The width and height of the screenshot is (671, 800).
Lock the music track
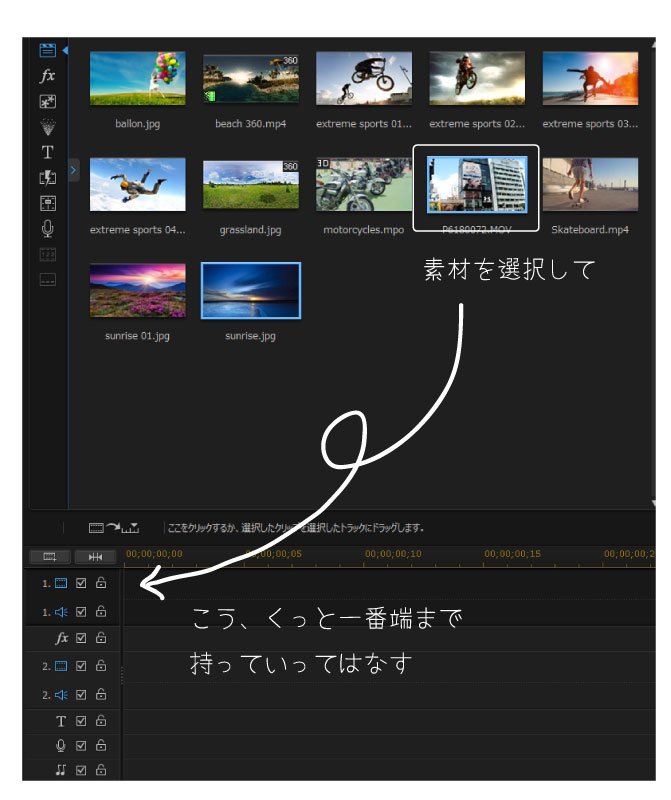coord(101,769)
